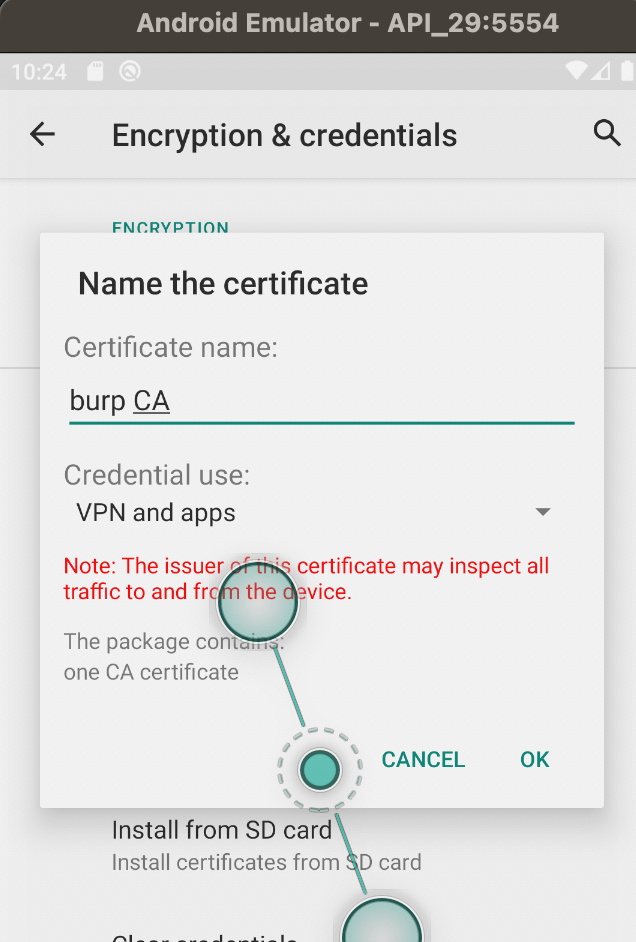This screenshot has height=942, width=636.
Task: Click the battery status icon
Action: tap(626, 70)
